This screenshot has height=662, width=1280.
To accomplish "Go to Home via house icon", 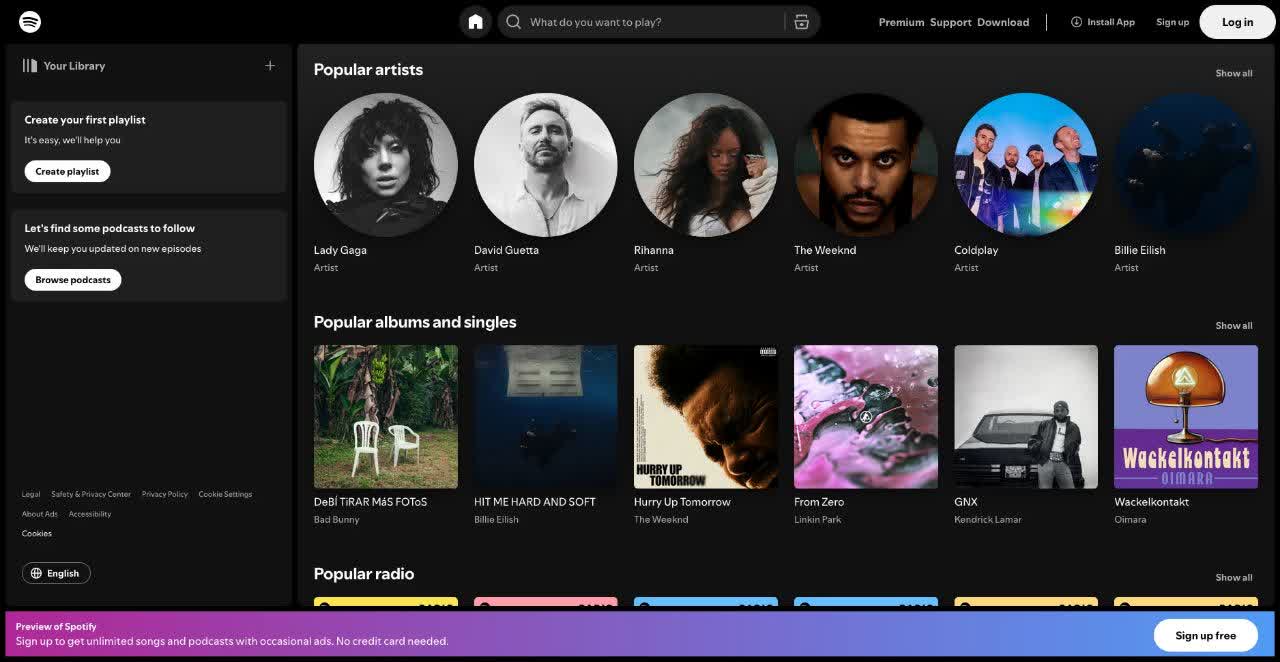I will pyautogui.click(x=476, y=22).
